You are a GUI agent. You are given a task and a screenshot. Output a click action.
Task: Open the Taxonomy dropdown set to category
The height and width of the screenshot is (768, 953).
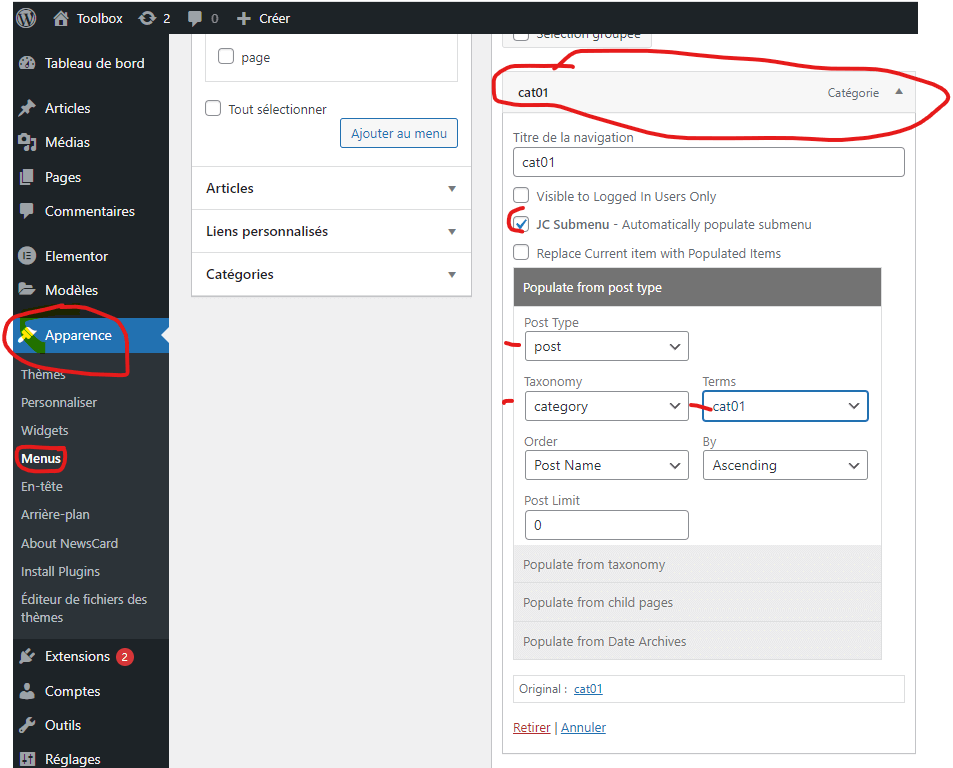(606, 406)
